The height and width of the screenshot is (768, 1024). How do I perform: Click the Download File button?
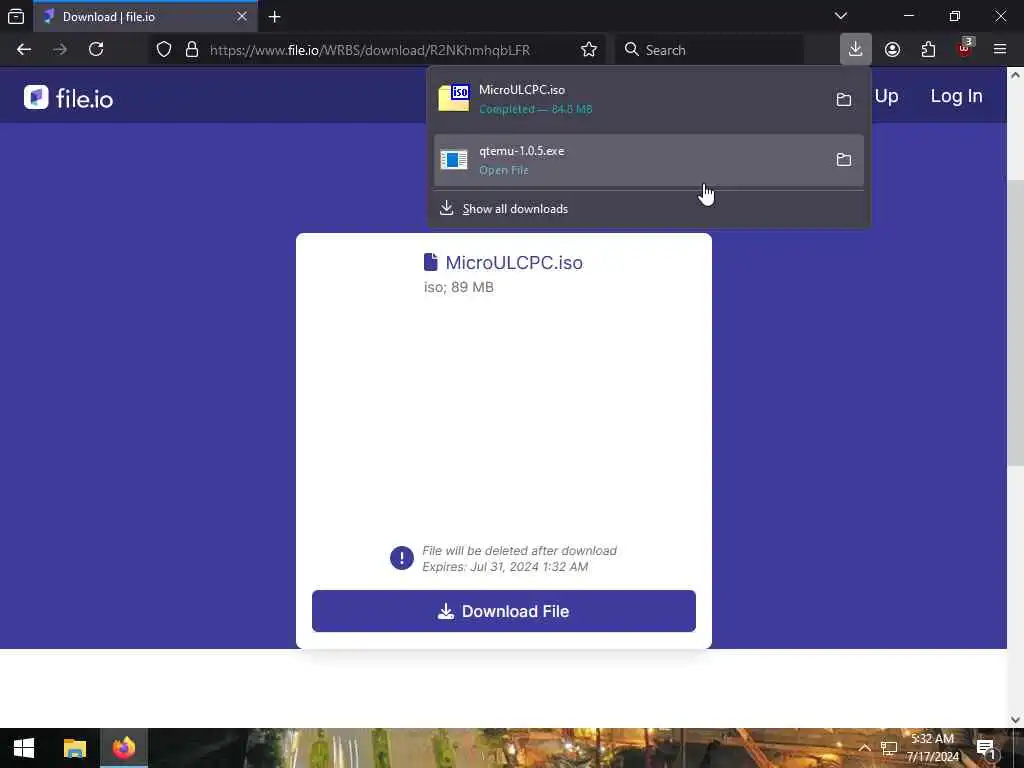pyautogui.click(x=504, y=611)
